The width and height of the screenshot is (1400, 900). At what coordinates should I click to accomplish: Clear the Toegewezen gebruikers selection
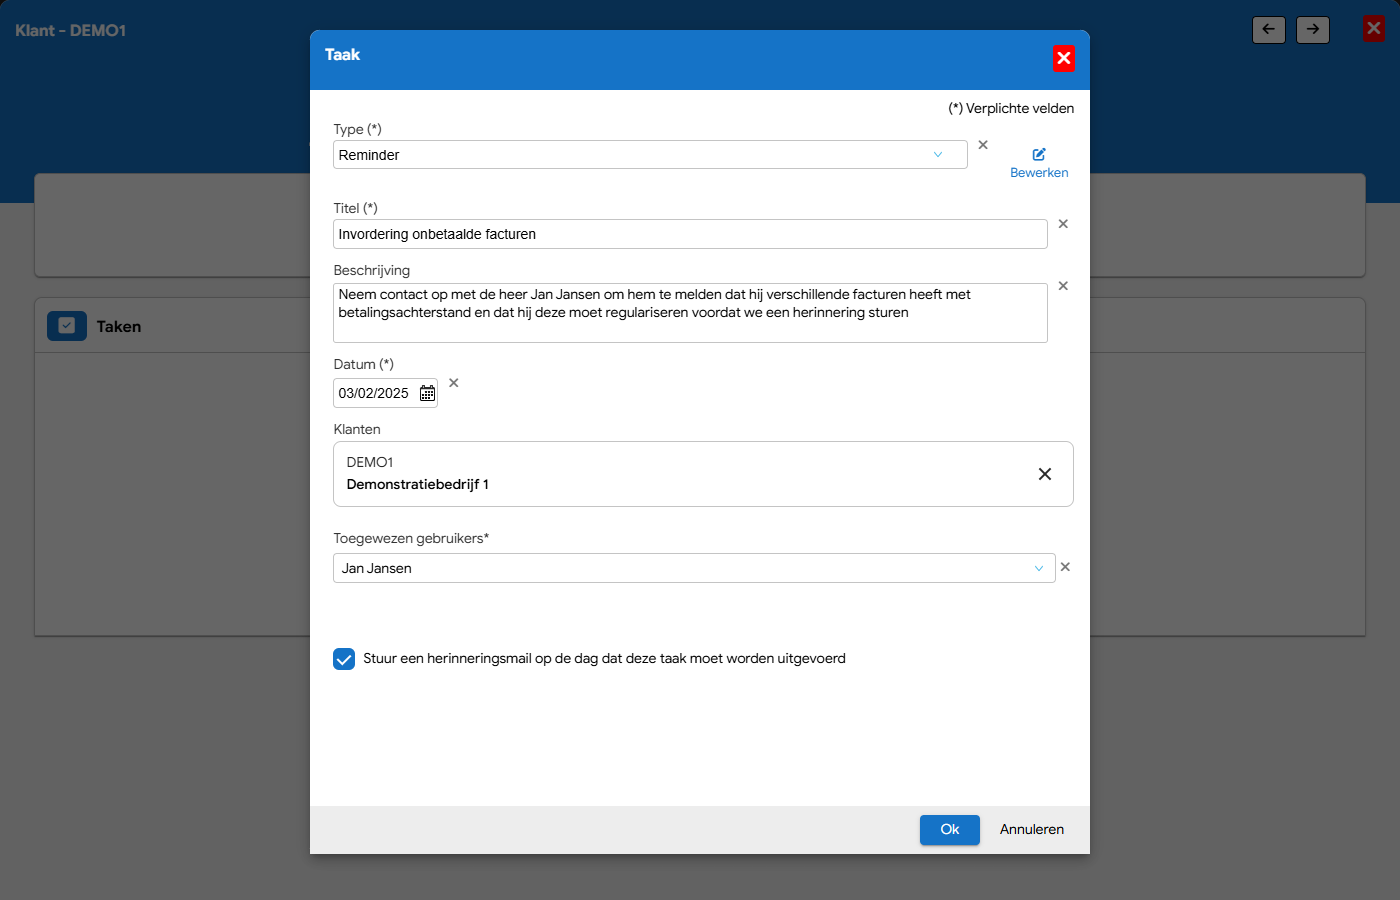coord(1065,567)
